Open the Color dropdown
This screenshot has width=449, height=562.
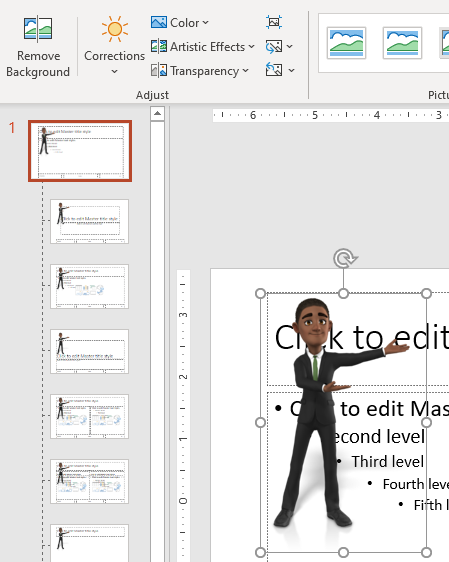pos(180,23)
